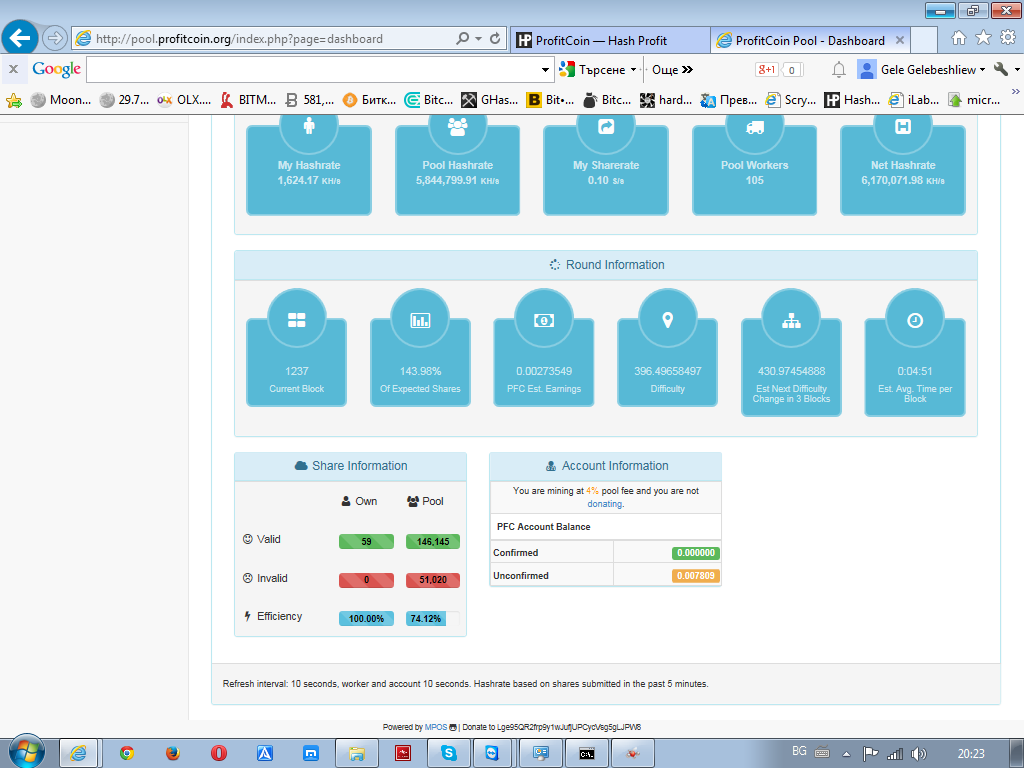Expand favorites bar overflow chevron
1024x768 pixels.
1016,91
